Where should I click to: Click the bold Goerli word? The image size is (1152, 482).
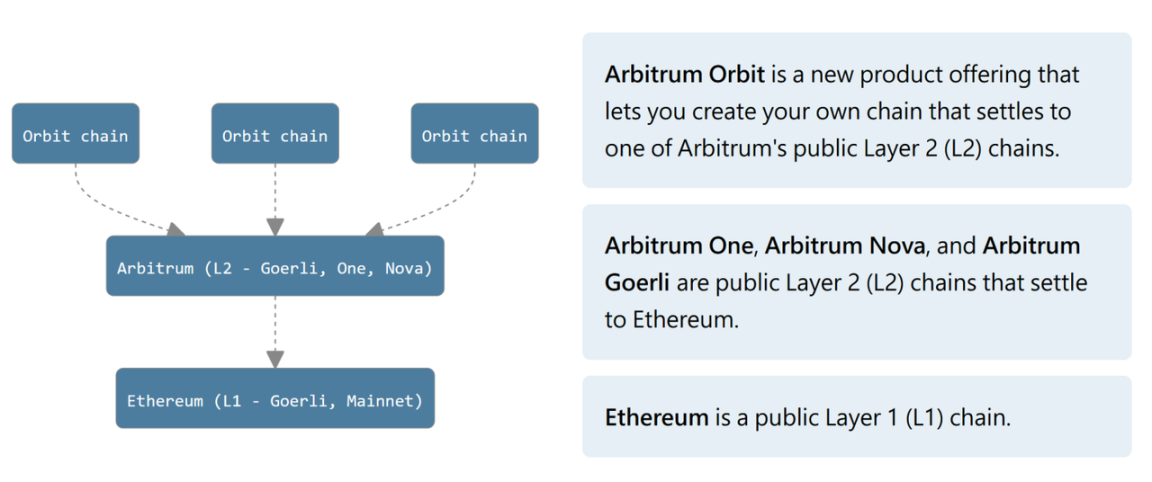[635, 284]
